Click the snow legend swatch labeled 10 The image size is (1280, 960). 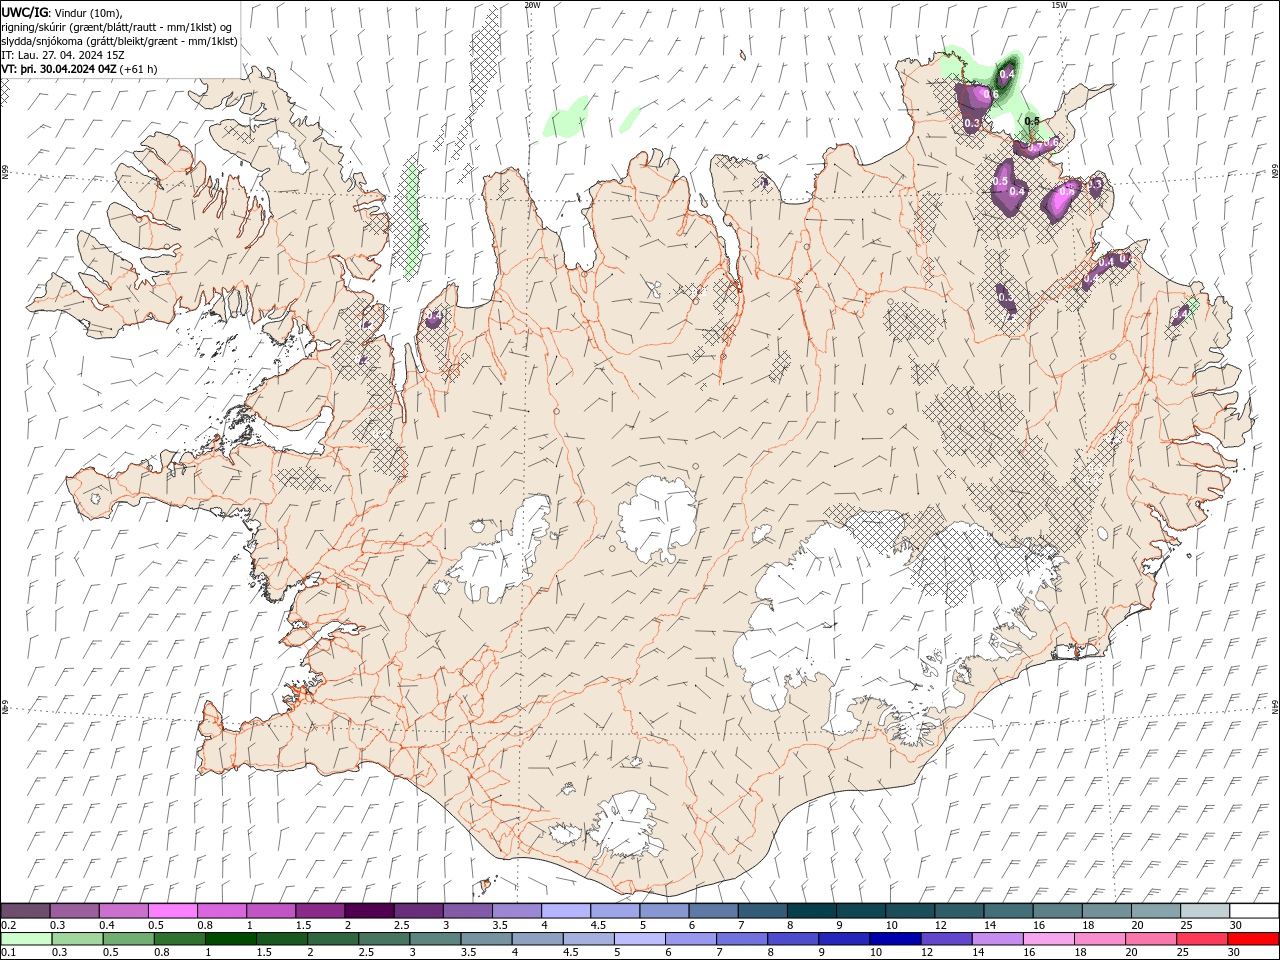pos(908,911)
